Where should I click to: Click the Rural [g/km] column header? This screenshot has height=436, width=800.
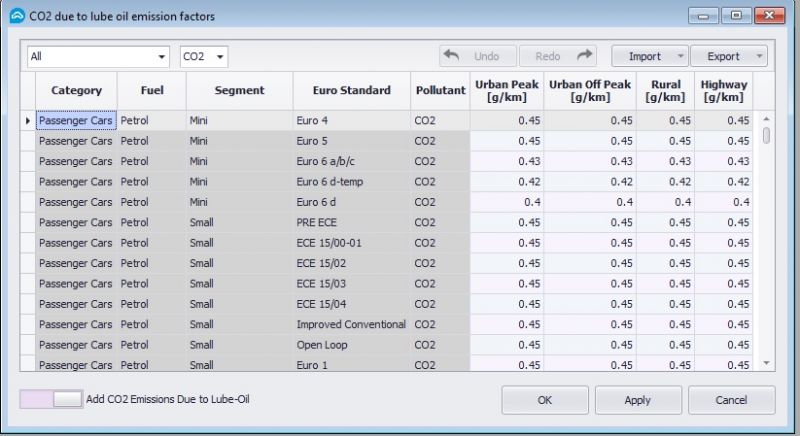[666, 91]
